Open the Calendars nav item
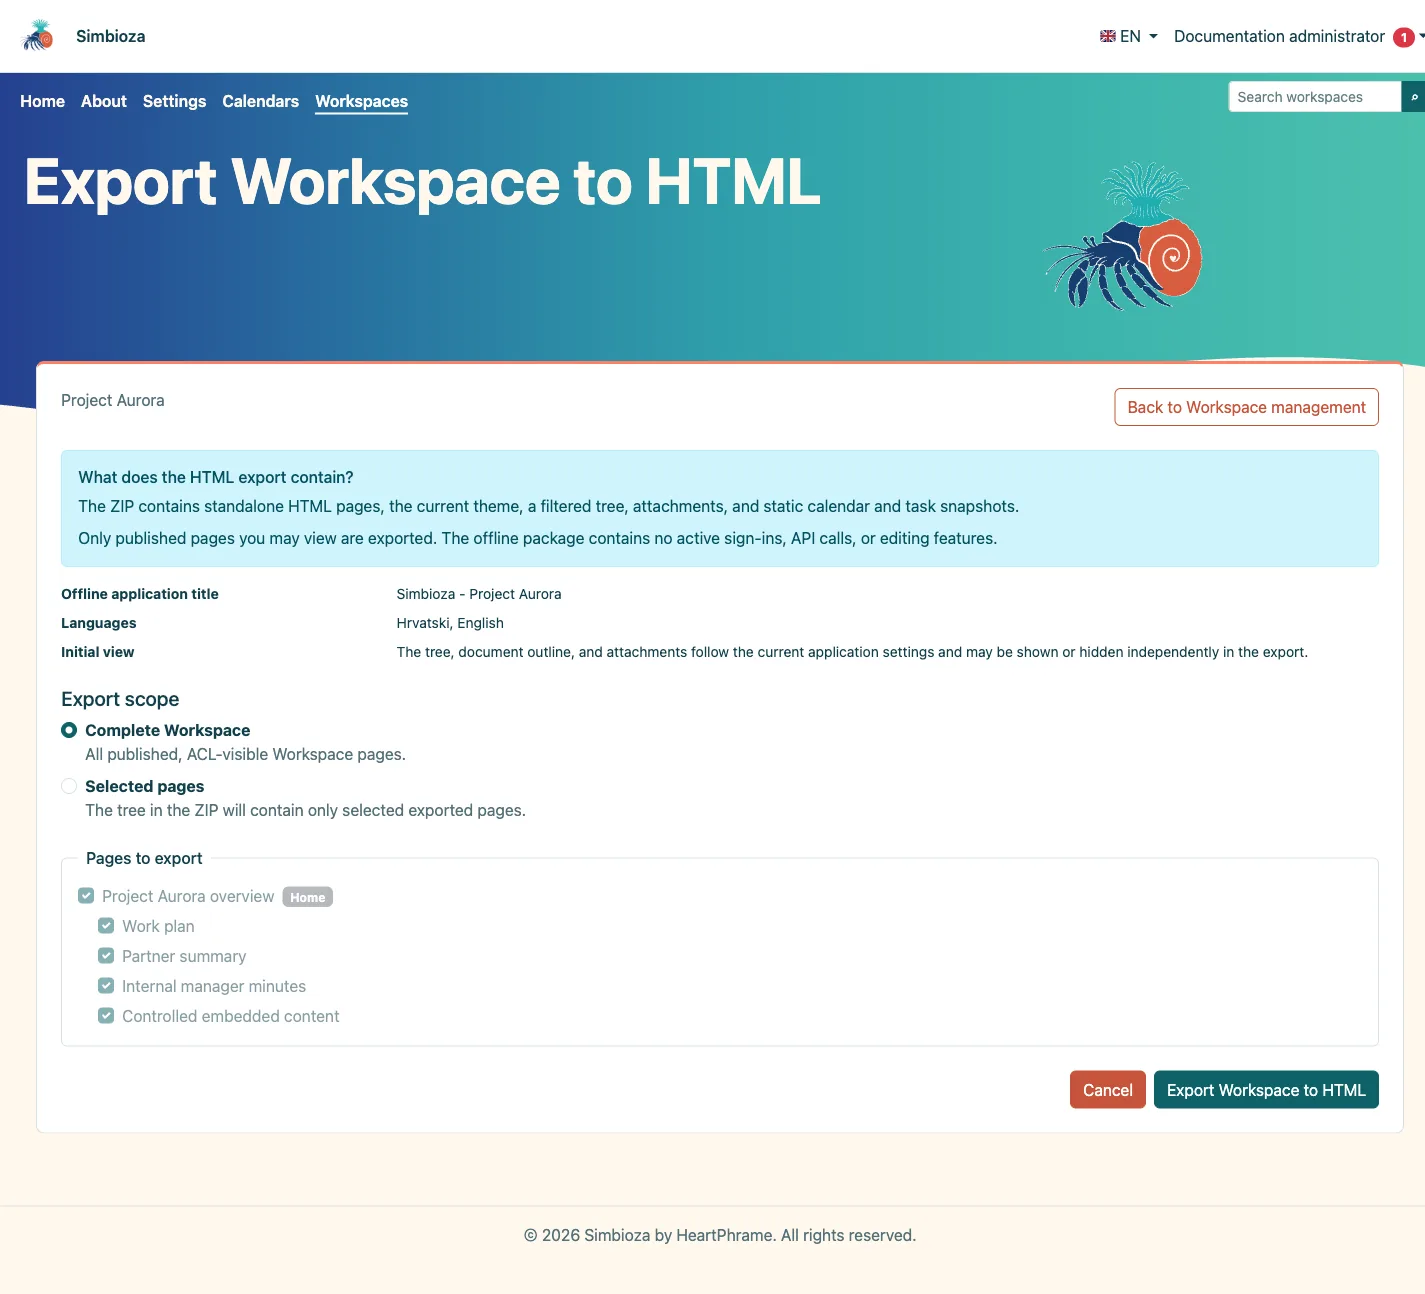The height and width of the screenshot is (1294, 1425). tap(260, 101)
